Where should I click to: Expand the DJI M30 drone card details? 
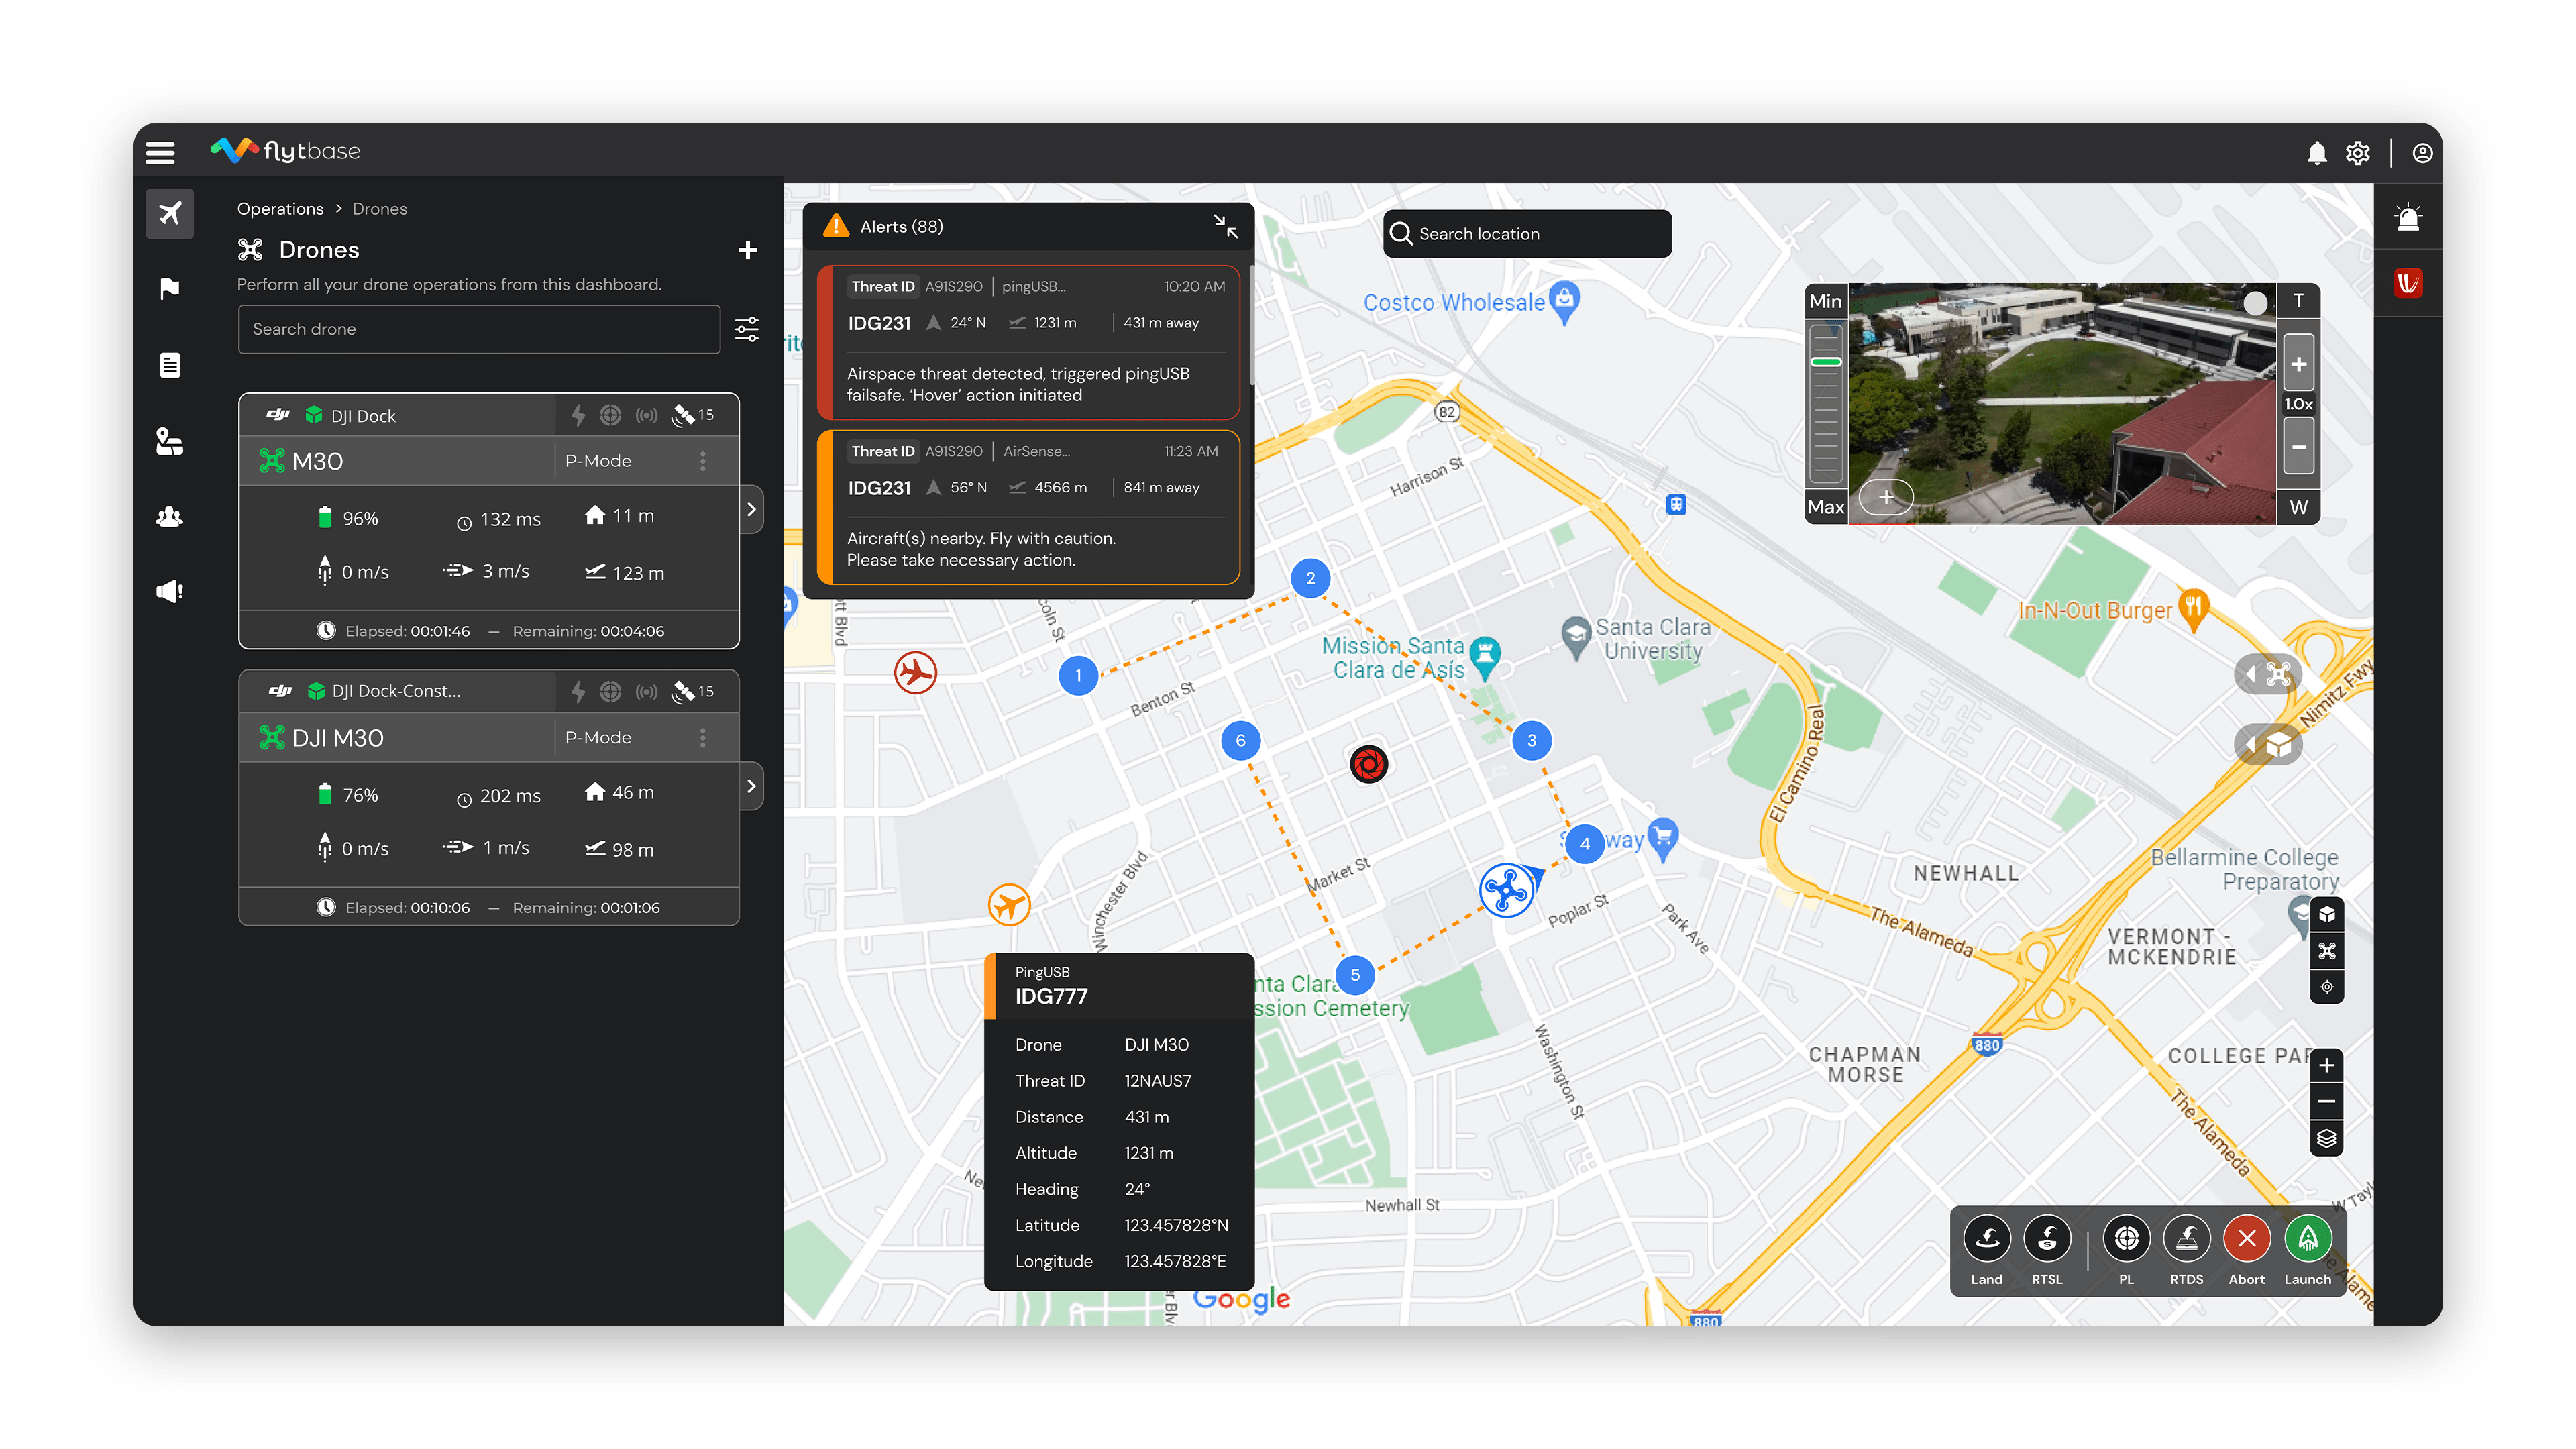coord(751,786)
